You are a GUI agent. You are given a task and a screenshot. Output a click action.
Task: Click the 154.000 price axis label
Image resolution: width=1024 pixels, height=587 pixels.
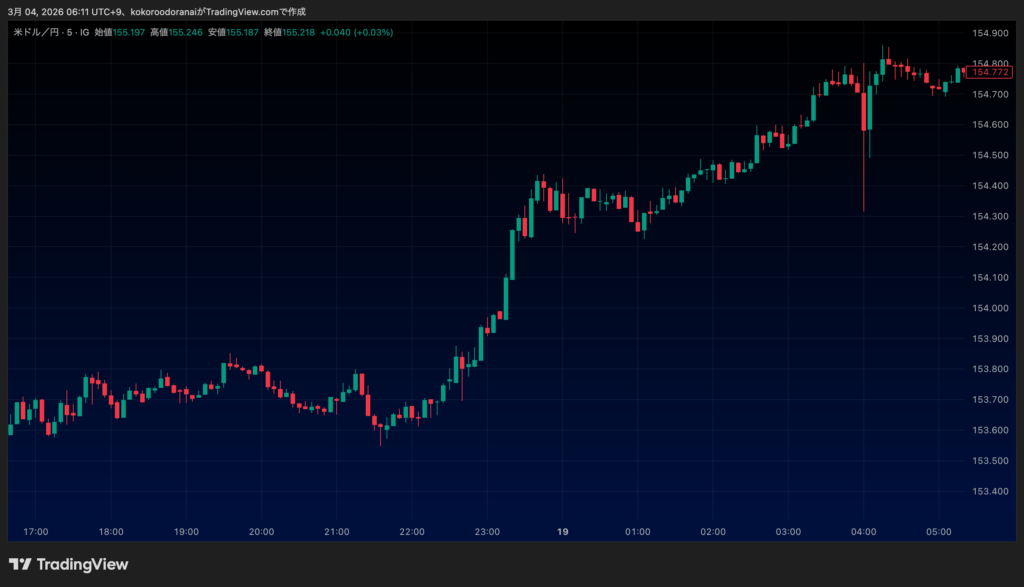point(989,308)
